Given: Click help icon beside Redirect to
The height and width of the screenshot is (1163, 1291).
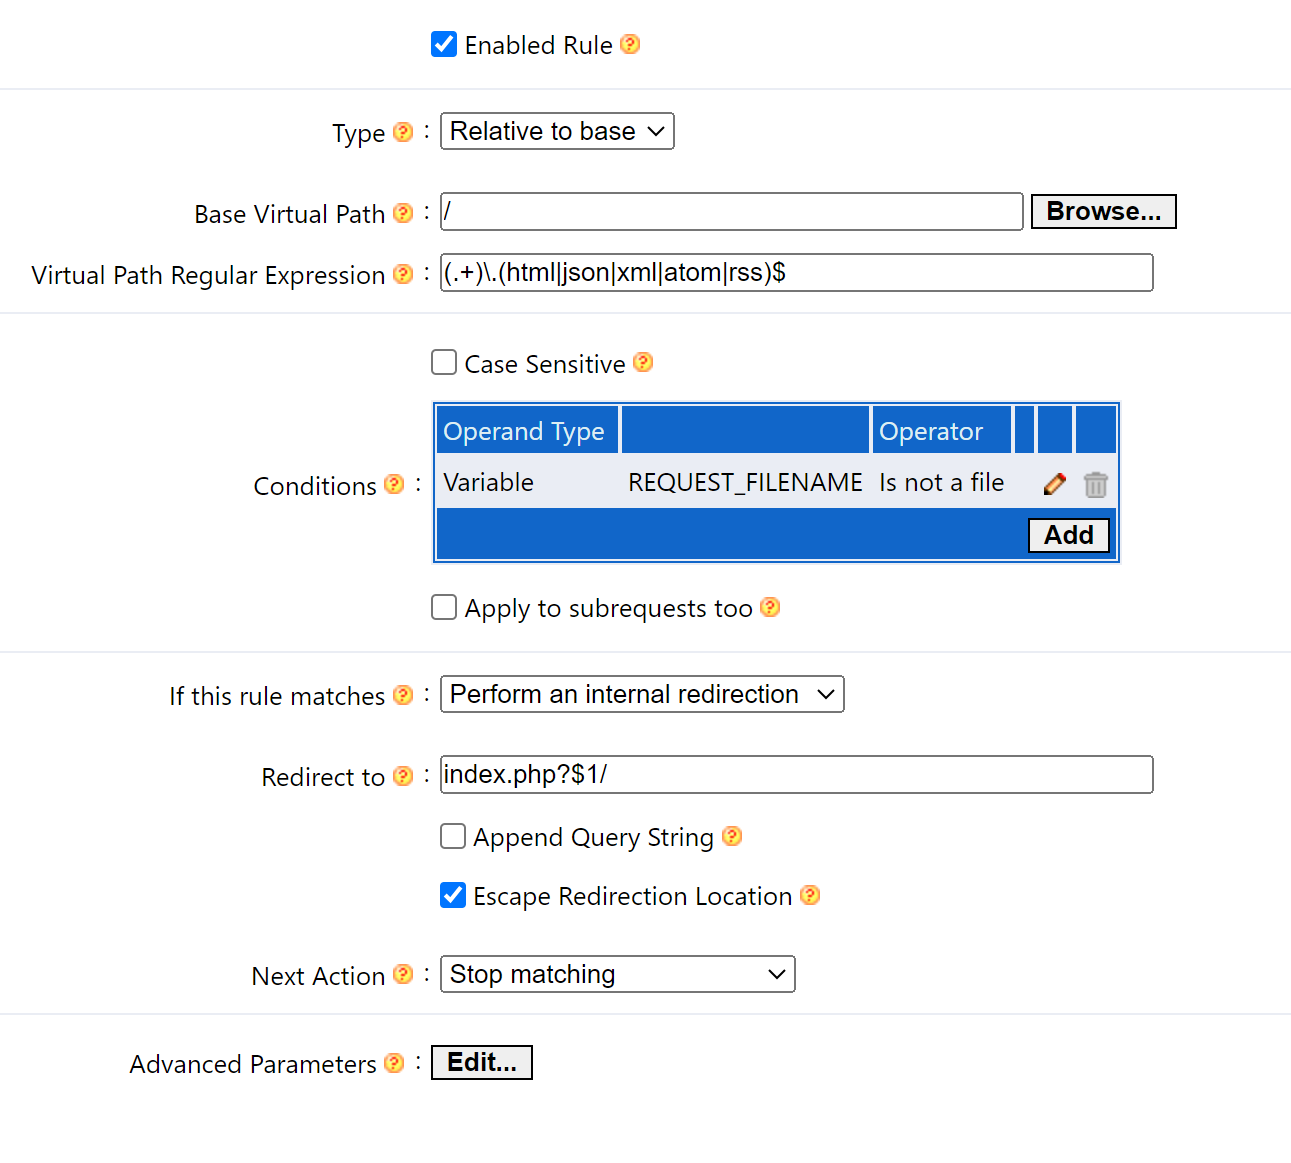Looking at the screenshot, I should [x=403, y=776].
